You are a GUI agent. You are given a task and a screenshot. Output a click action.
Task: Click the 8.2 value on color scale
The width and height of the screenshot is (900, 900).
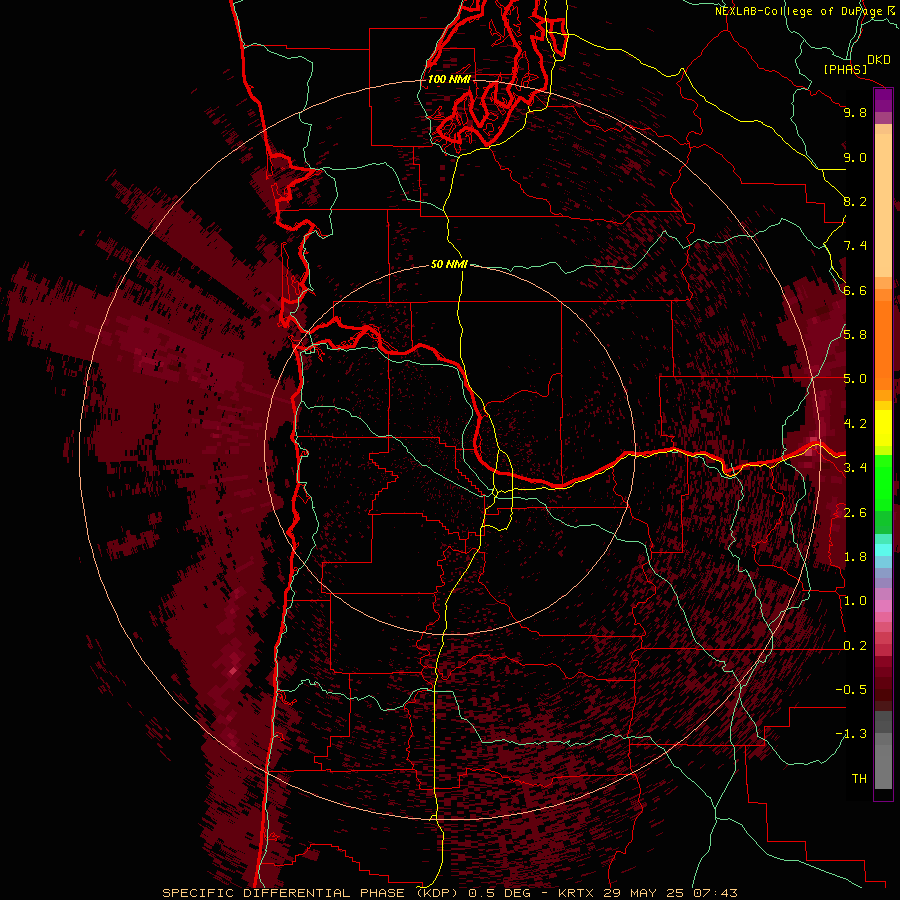click(855, 201)
